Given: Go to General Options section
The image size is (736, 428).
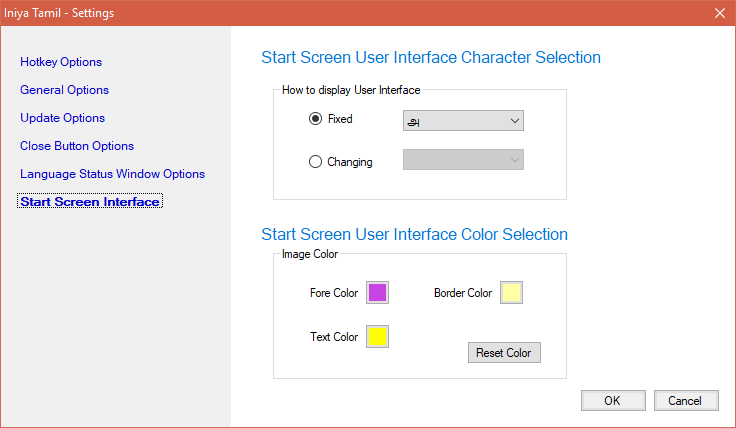Looking at the screenshot, I should pyautogui.click(x=65, y=90).
